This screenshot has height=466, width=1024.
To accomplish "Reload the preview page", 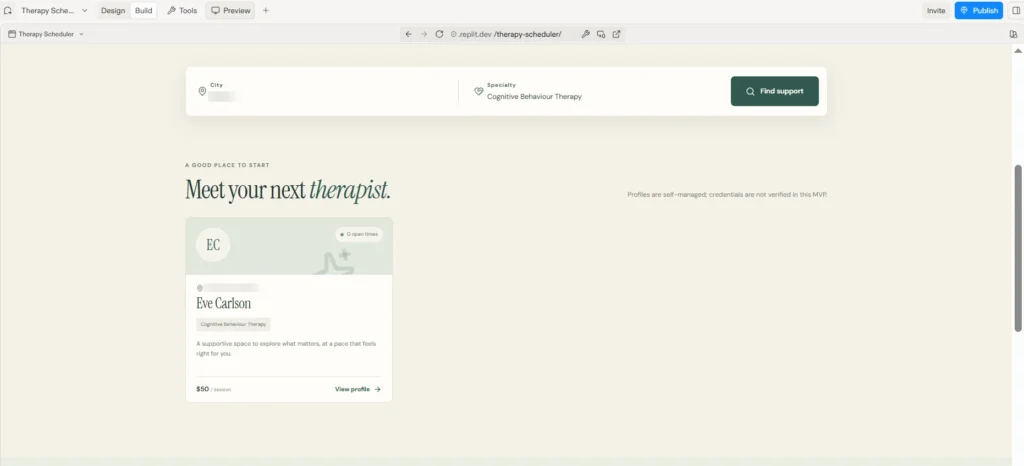I will coord(440,34).
